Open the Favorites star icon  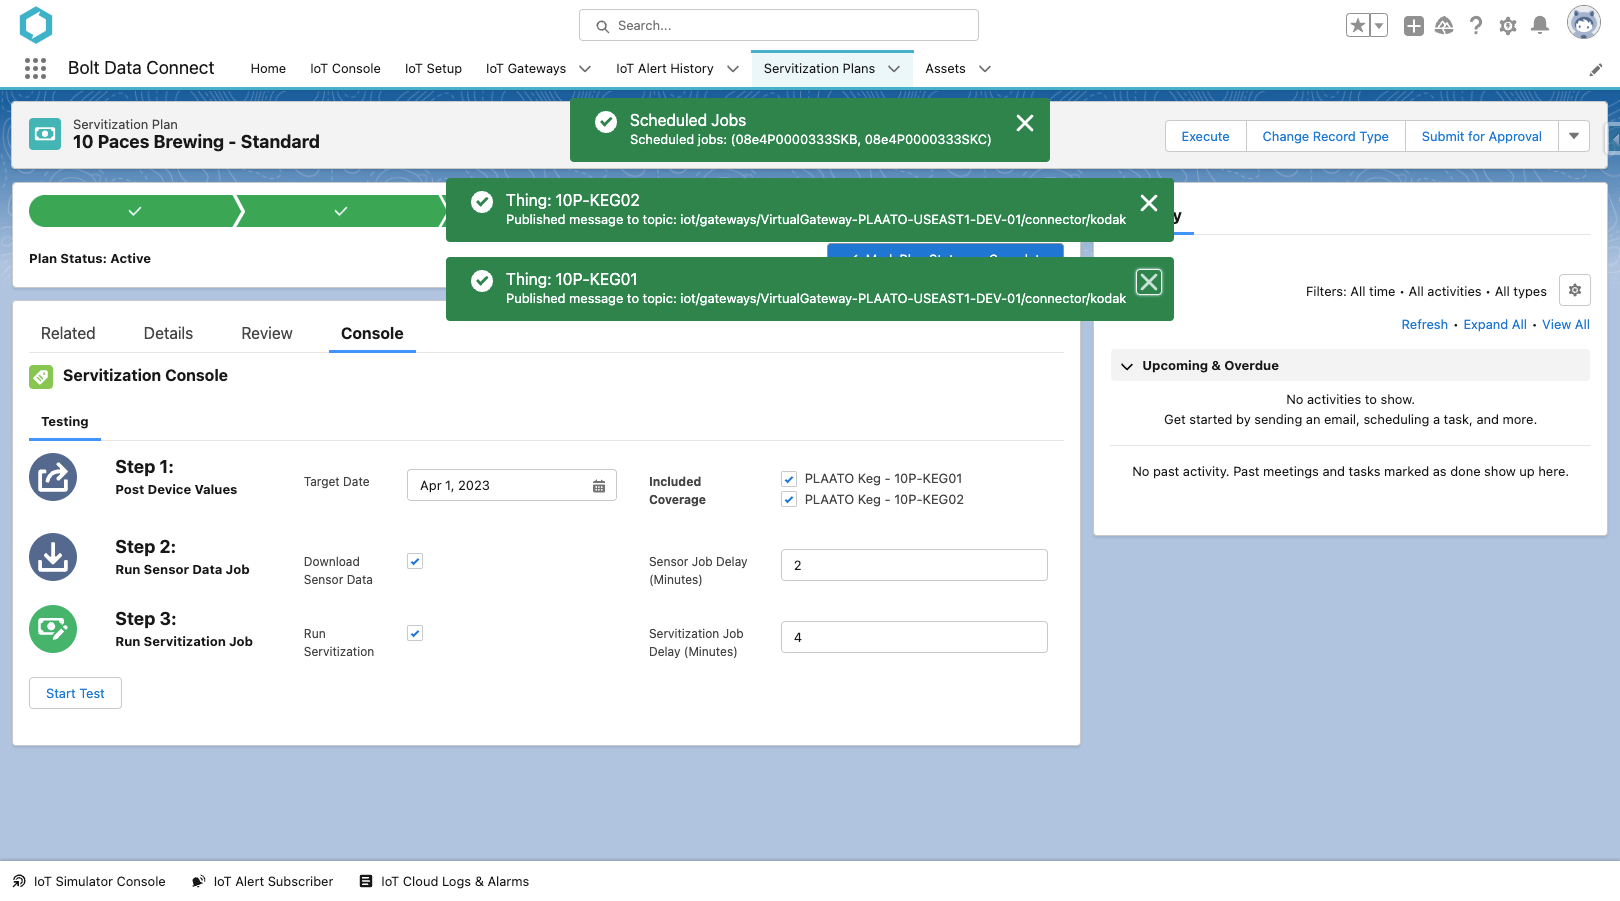coord(1357,26)
